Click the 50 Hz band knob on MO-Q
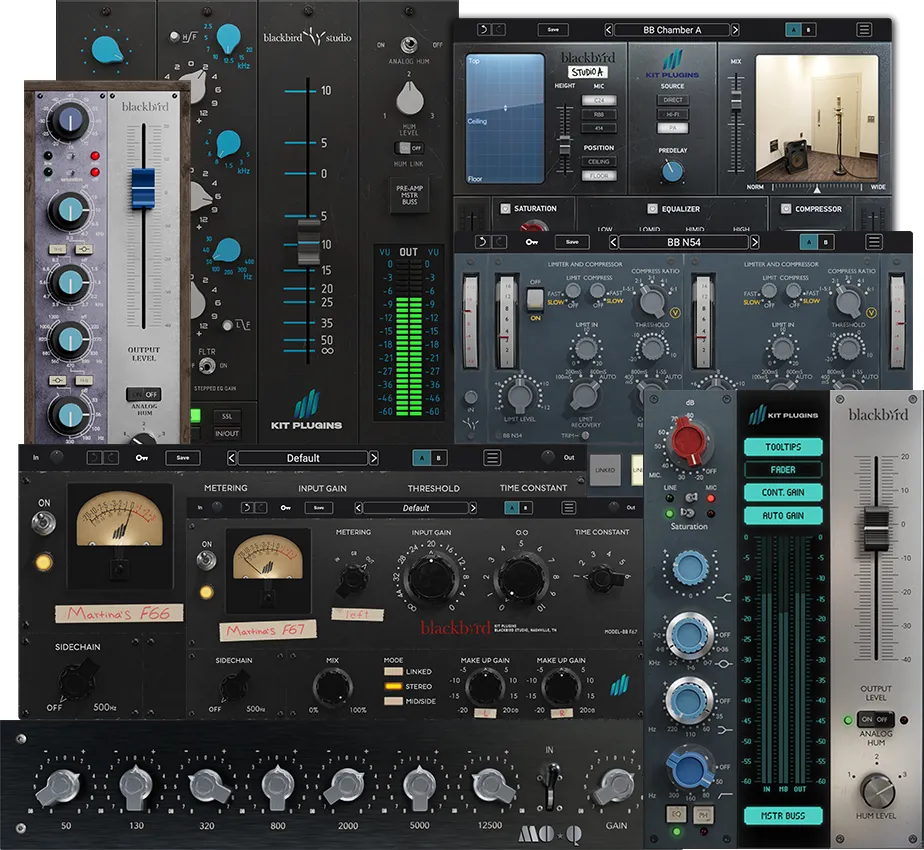 58,788
